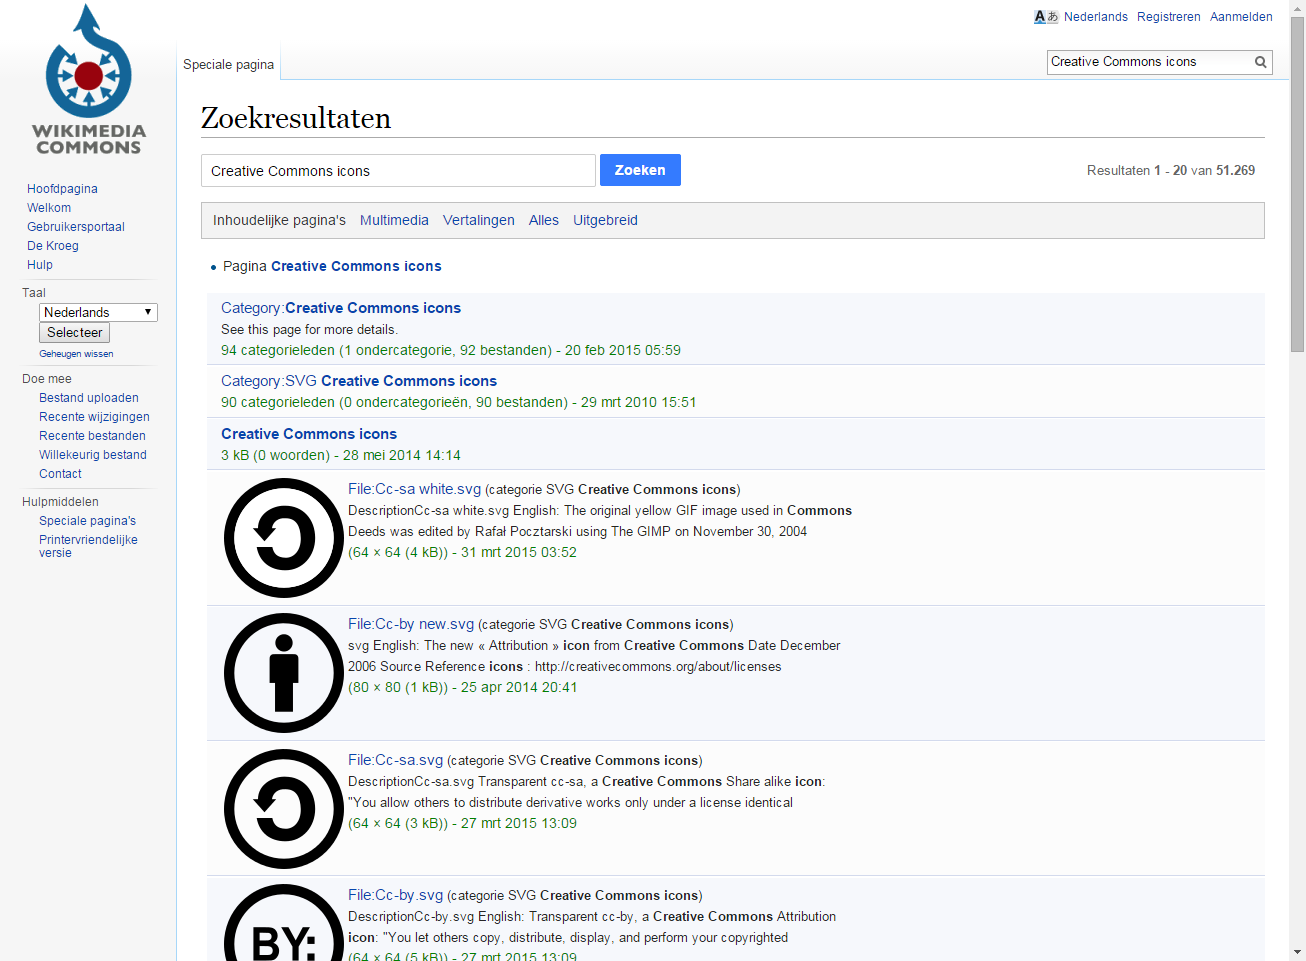Switch to the Speciale pagina tab
This screenshot has width=1306, height=961.
coord(228,65)
